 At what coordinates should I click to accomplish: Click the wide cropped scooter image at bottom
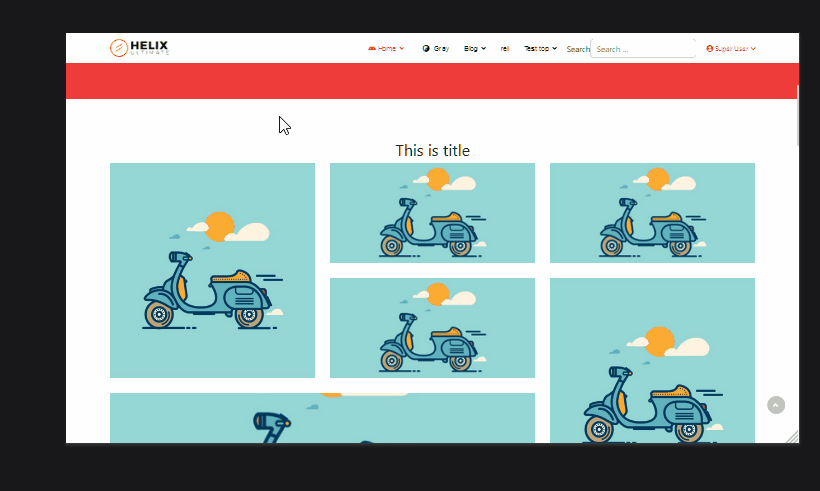[x=322, y=418]
